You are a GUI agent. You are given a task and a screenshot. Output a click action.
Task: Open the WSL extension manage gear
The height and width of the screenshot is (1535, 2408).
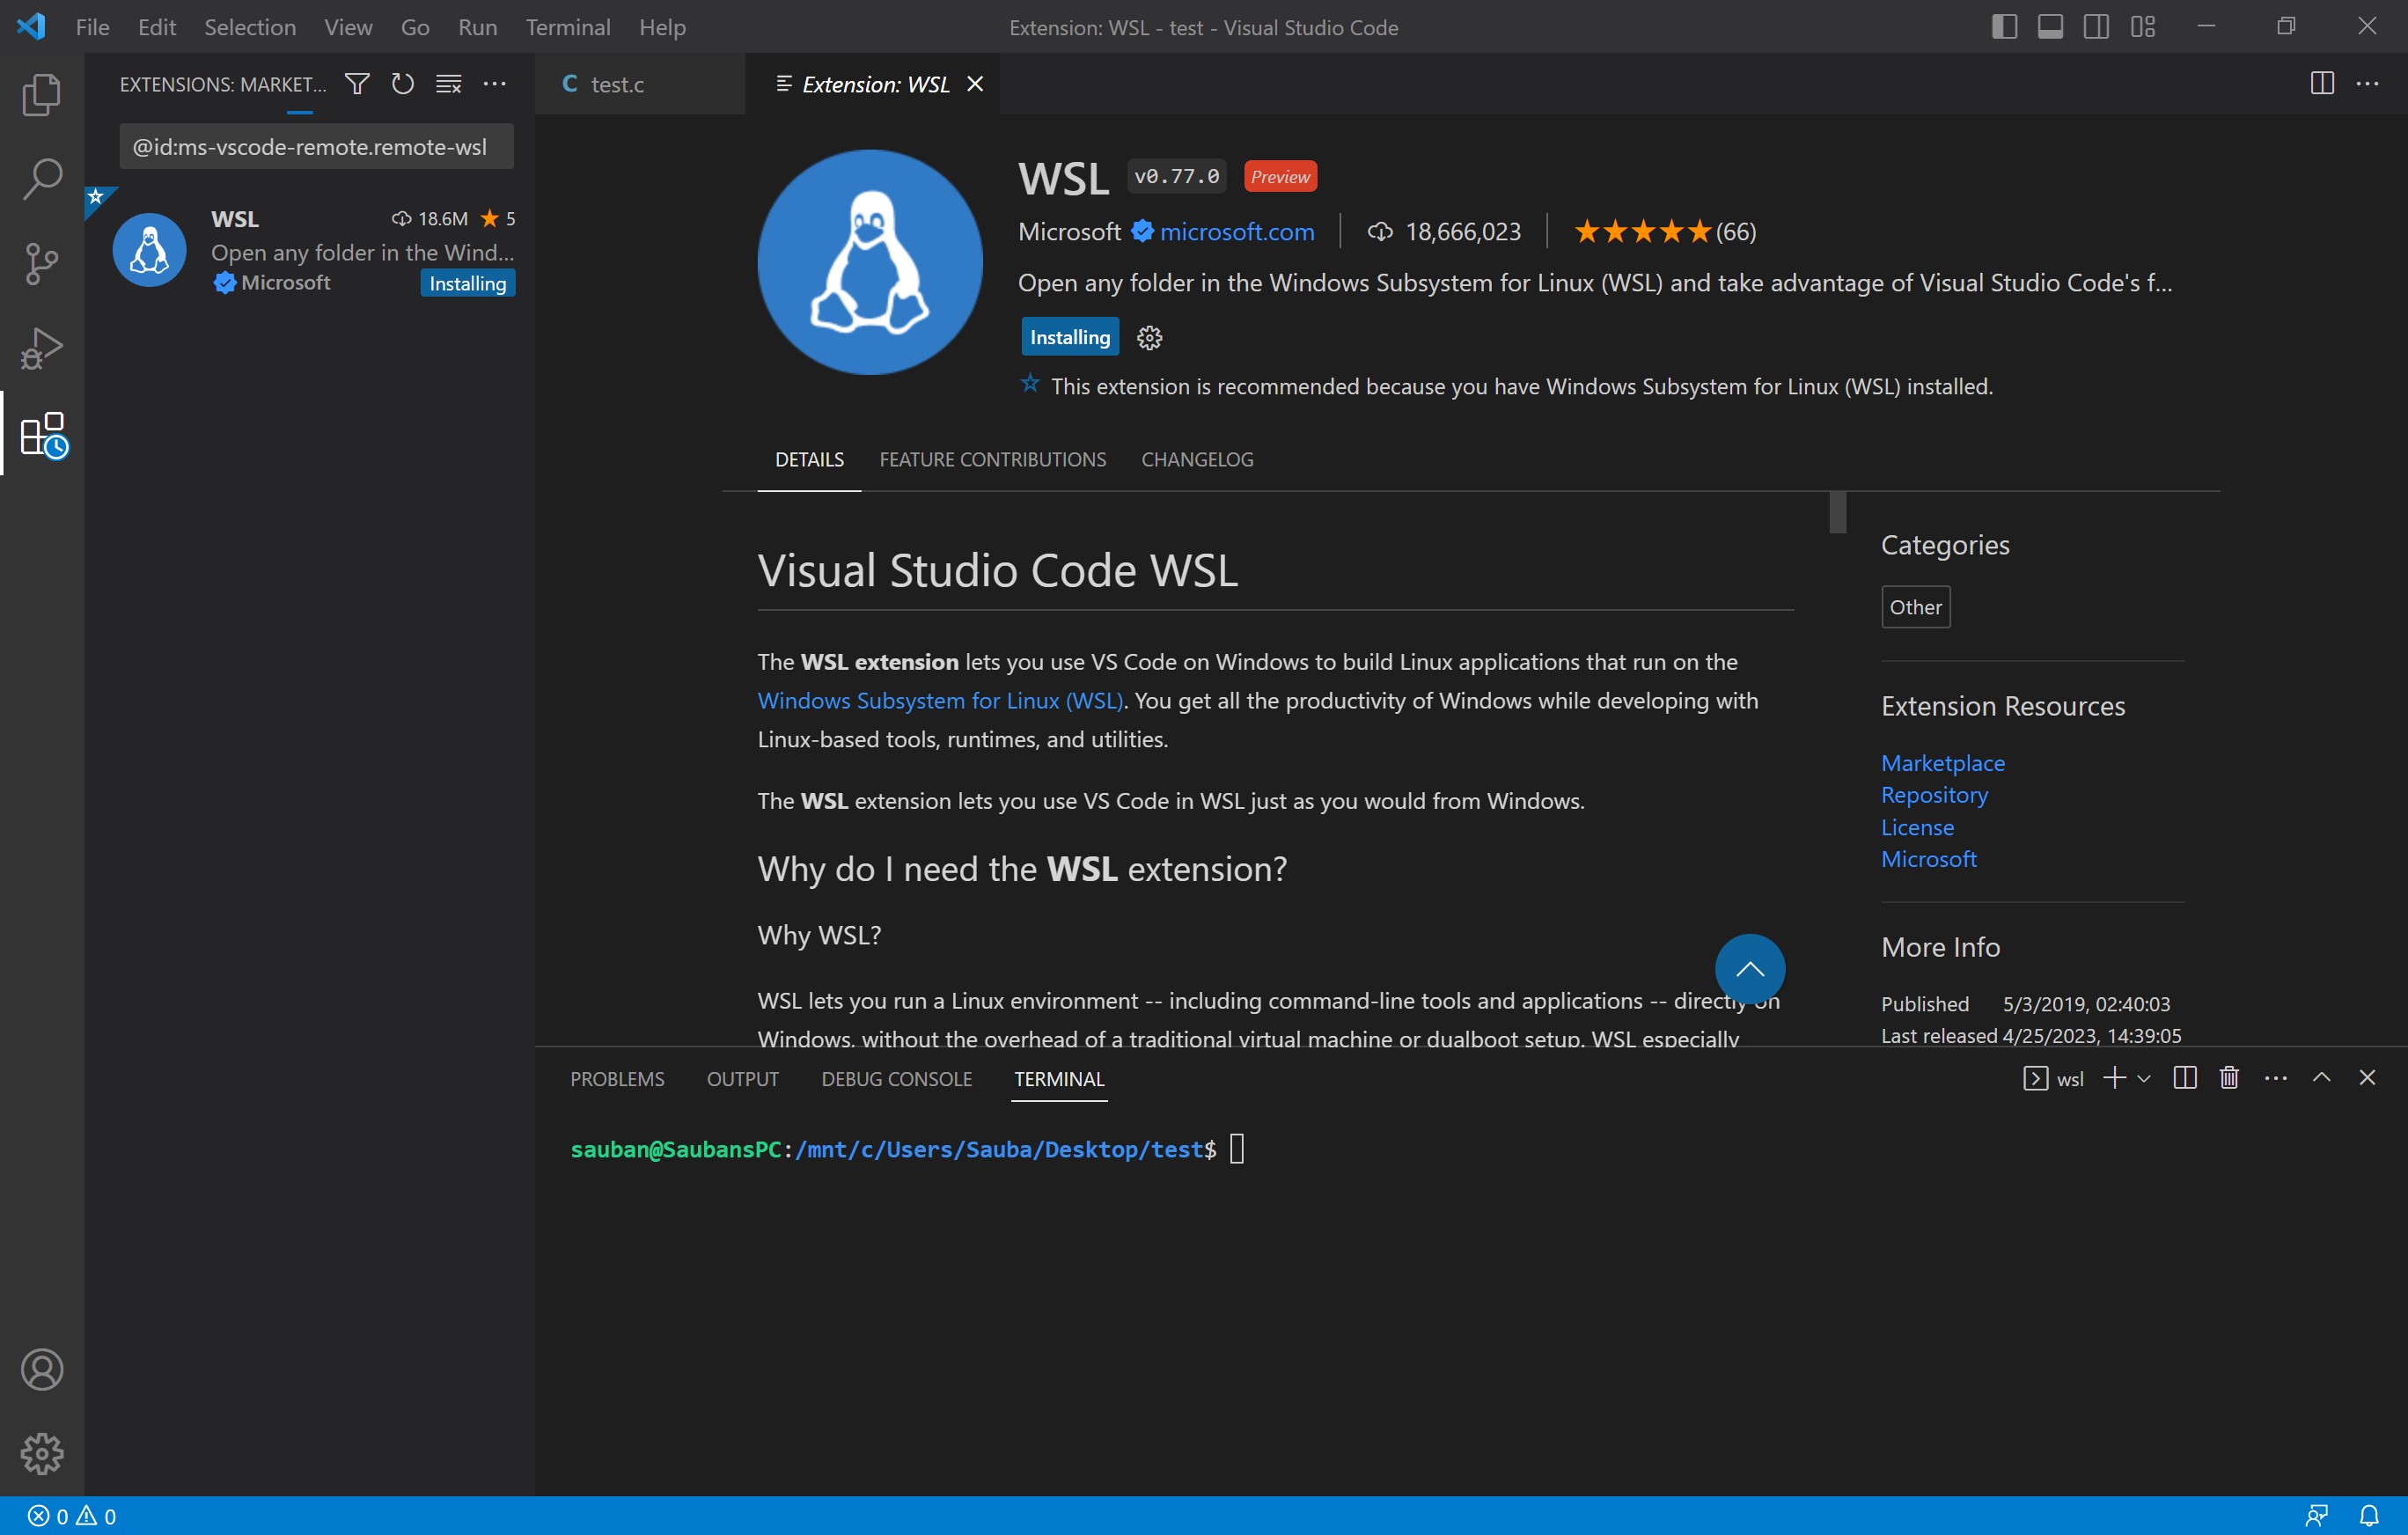tap(1150, 338)
